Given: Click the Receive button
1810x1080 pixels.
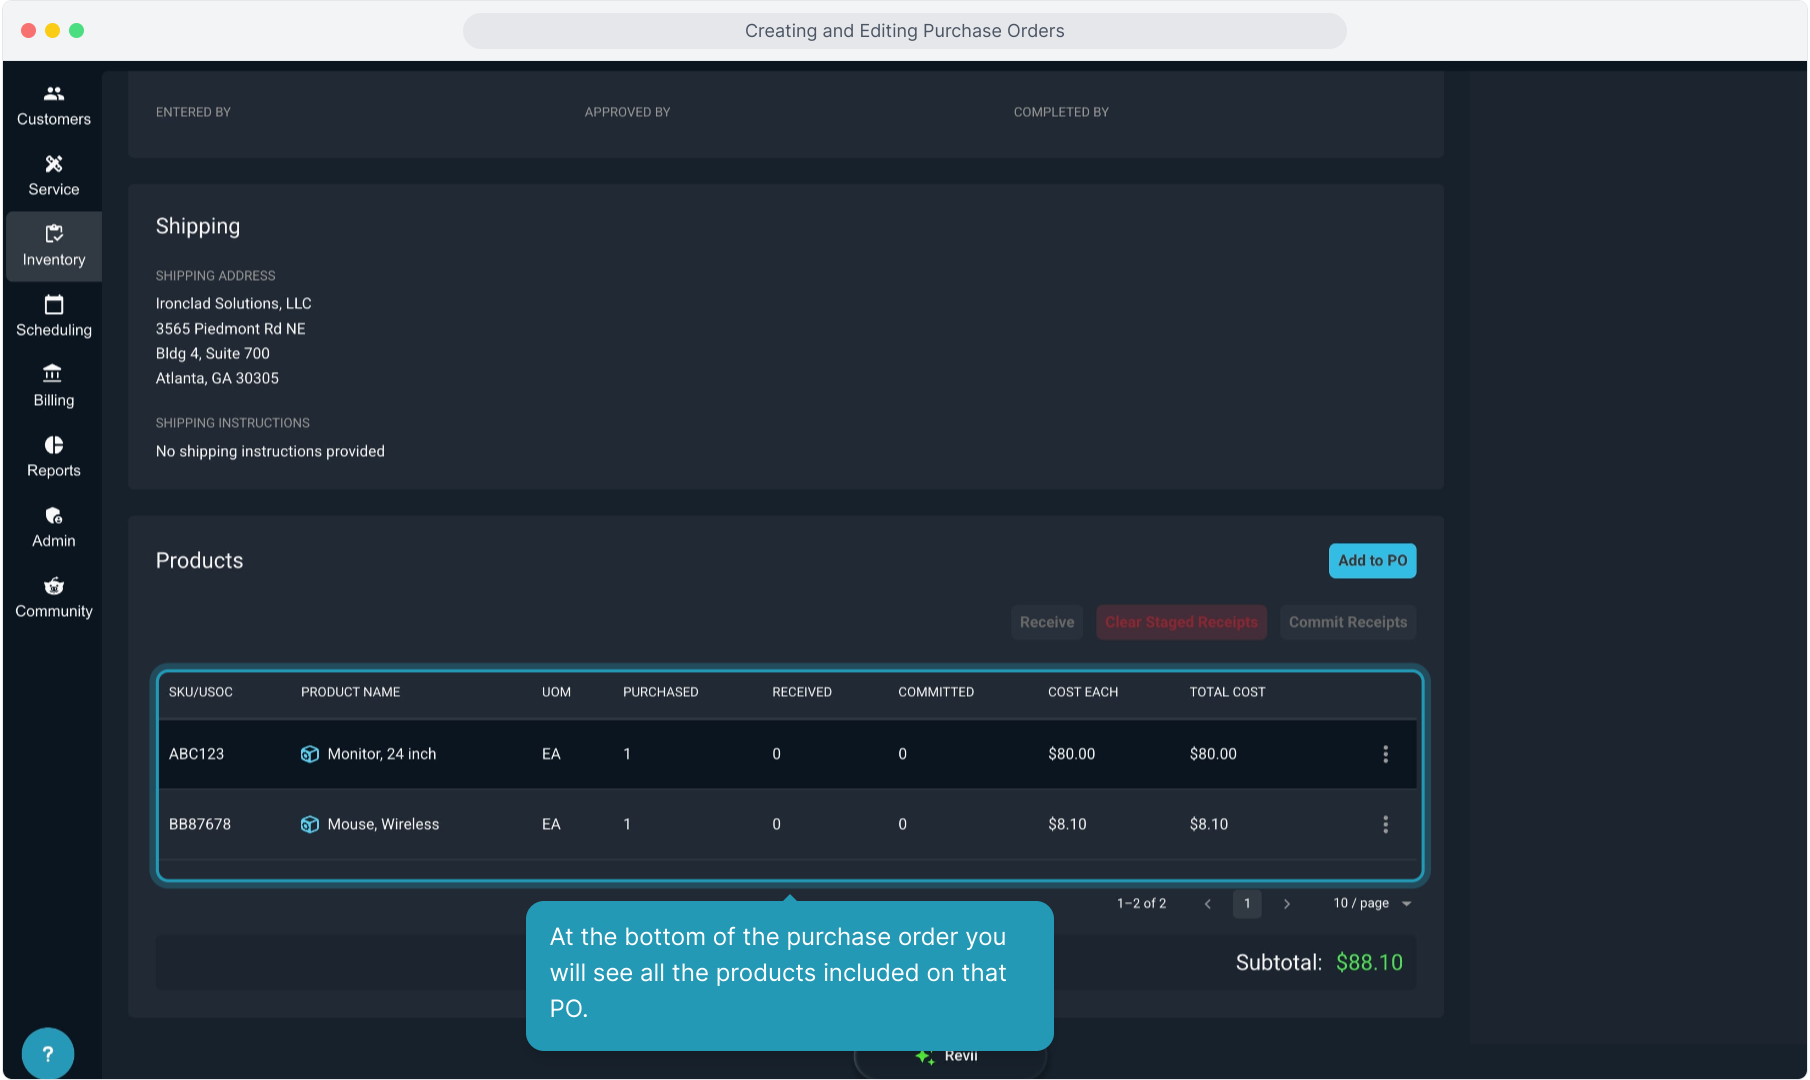Looking at the screenshot, I should (1046, 622).
